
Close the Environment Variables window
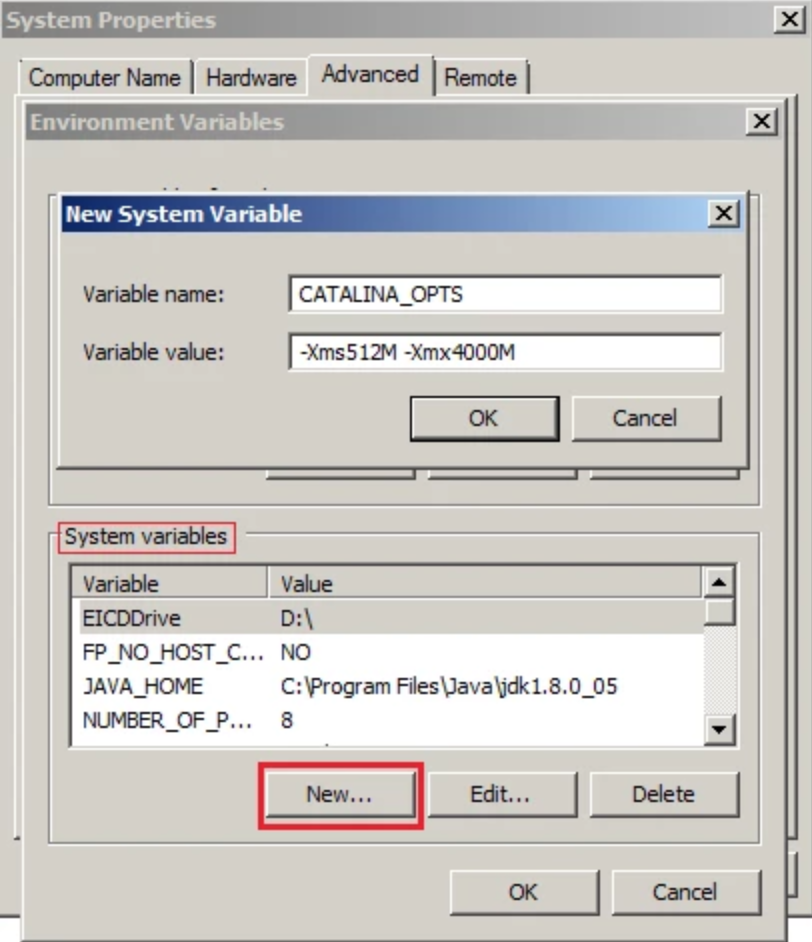[x=761, y=122]
